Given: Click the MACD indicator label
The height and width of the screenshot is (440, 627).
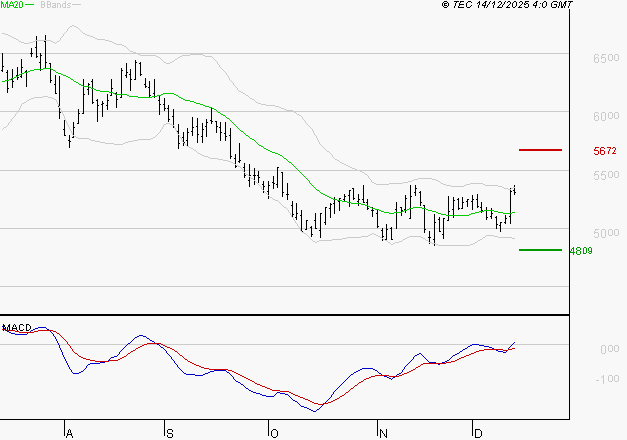Looking at the screenshot, I should coord(17,328).
